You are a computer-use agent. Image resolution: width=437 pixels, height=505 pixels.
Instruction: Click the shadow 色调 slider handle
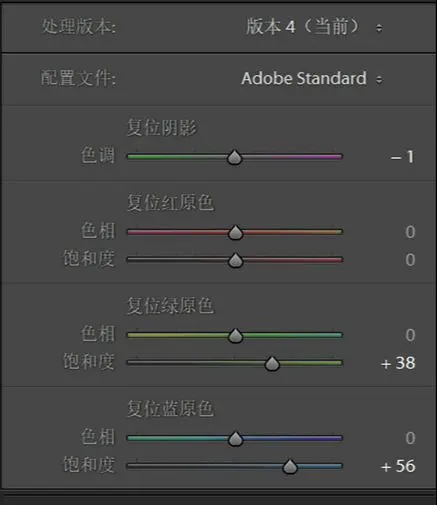[234, 157]
